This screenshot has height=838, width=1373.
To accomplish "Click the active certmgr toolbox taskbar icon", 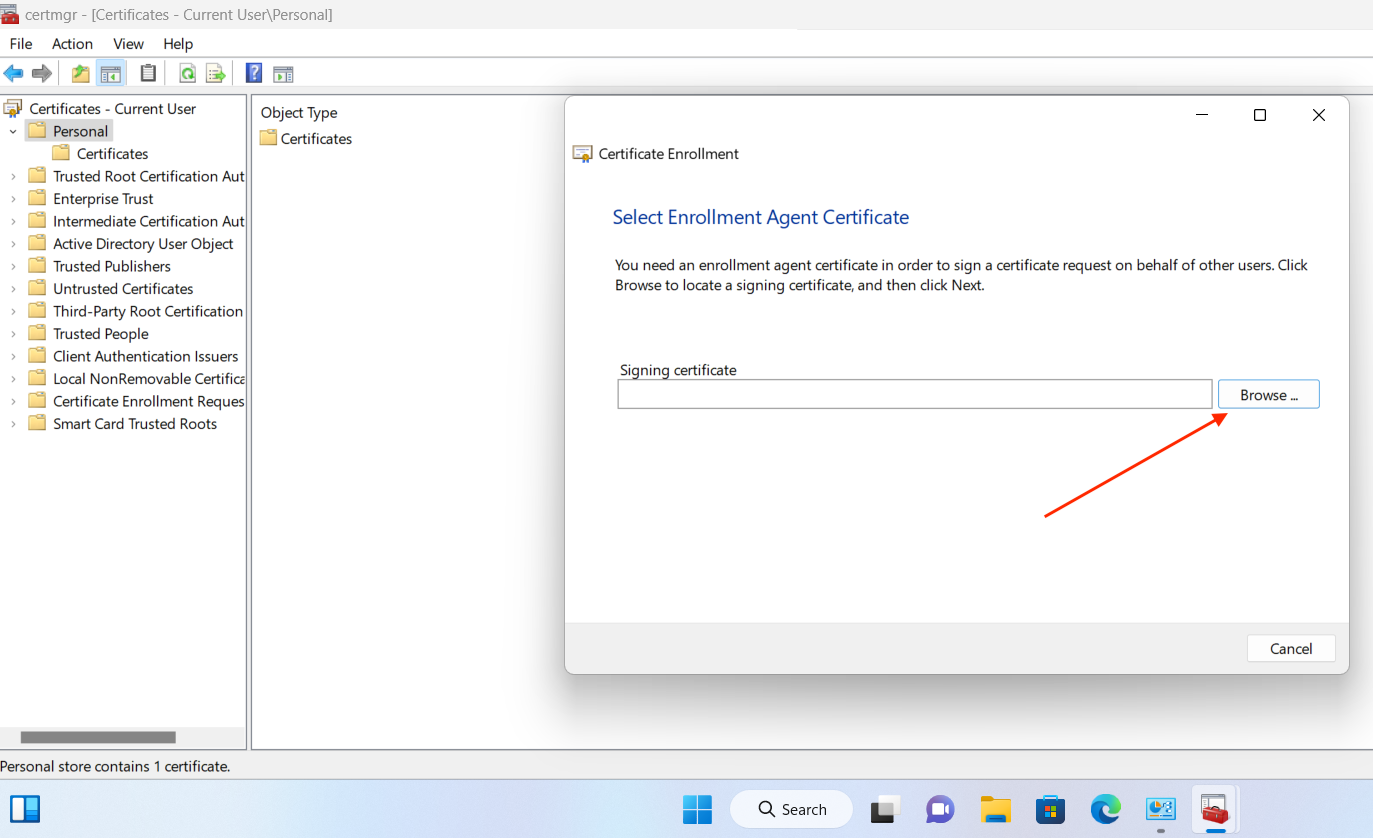I will [1214, 809].
